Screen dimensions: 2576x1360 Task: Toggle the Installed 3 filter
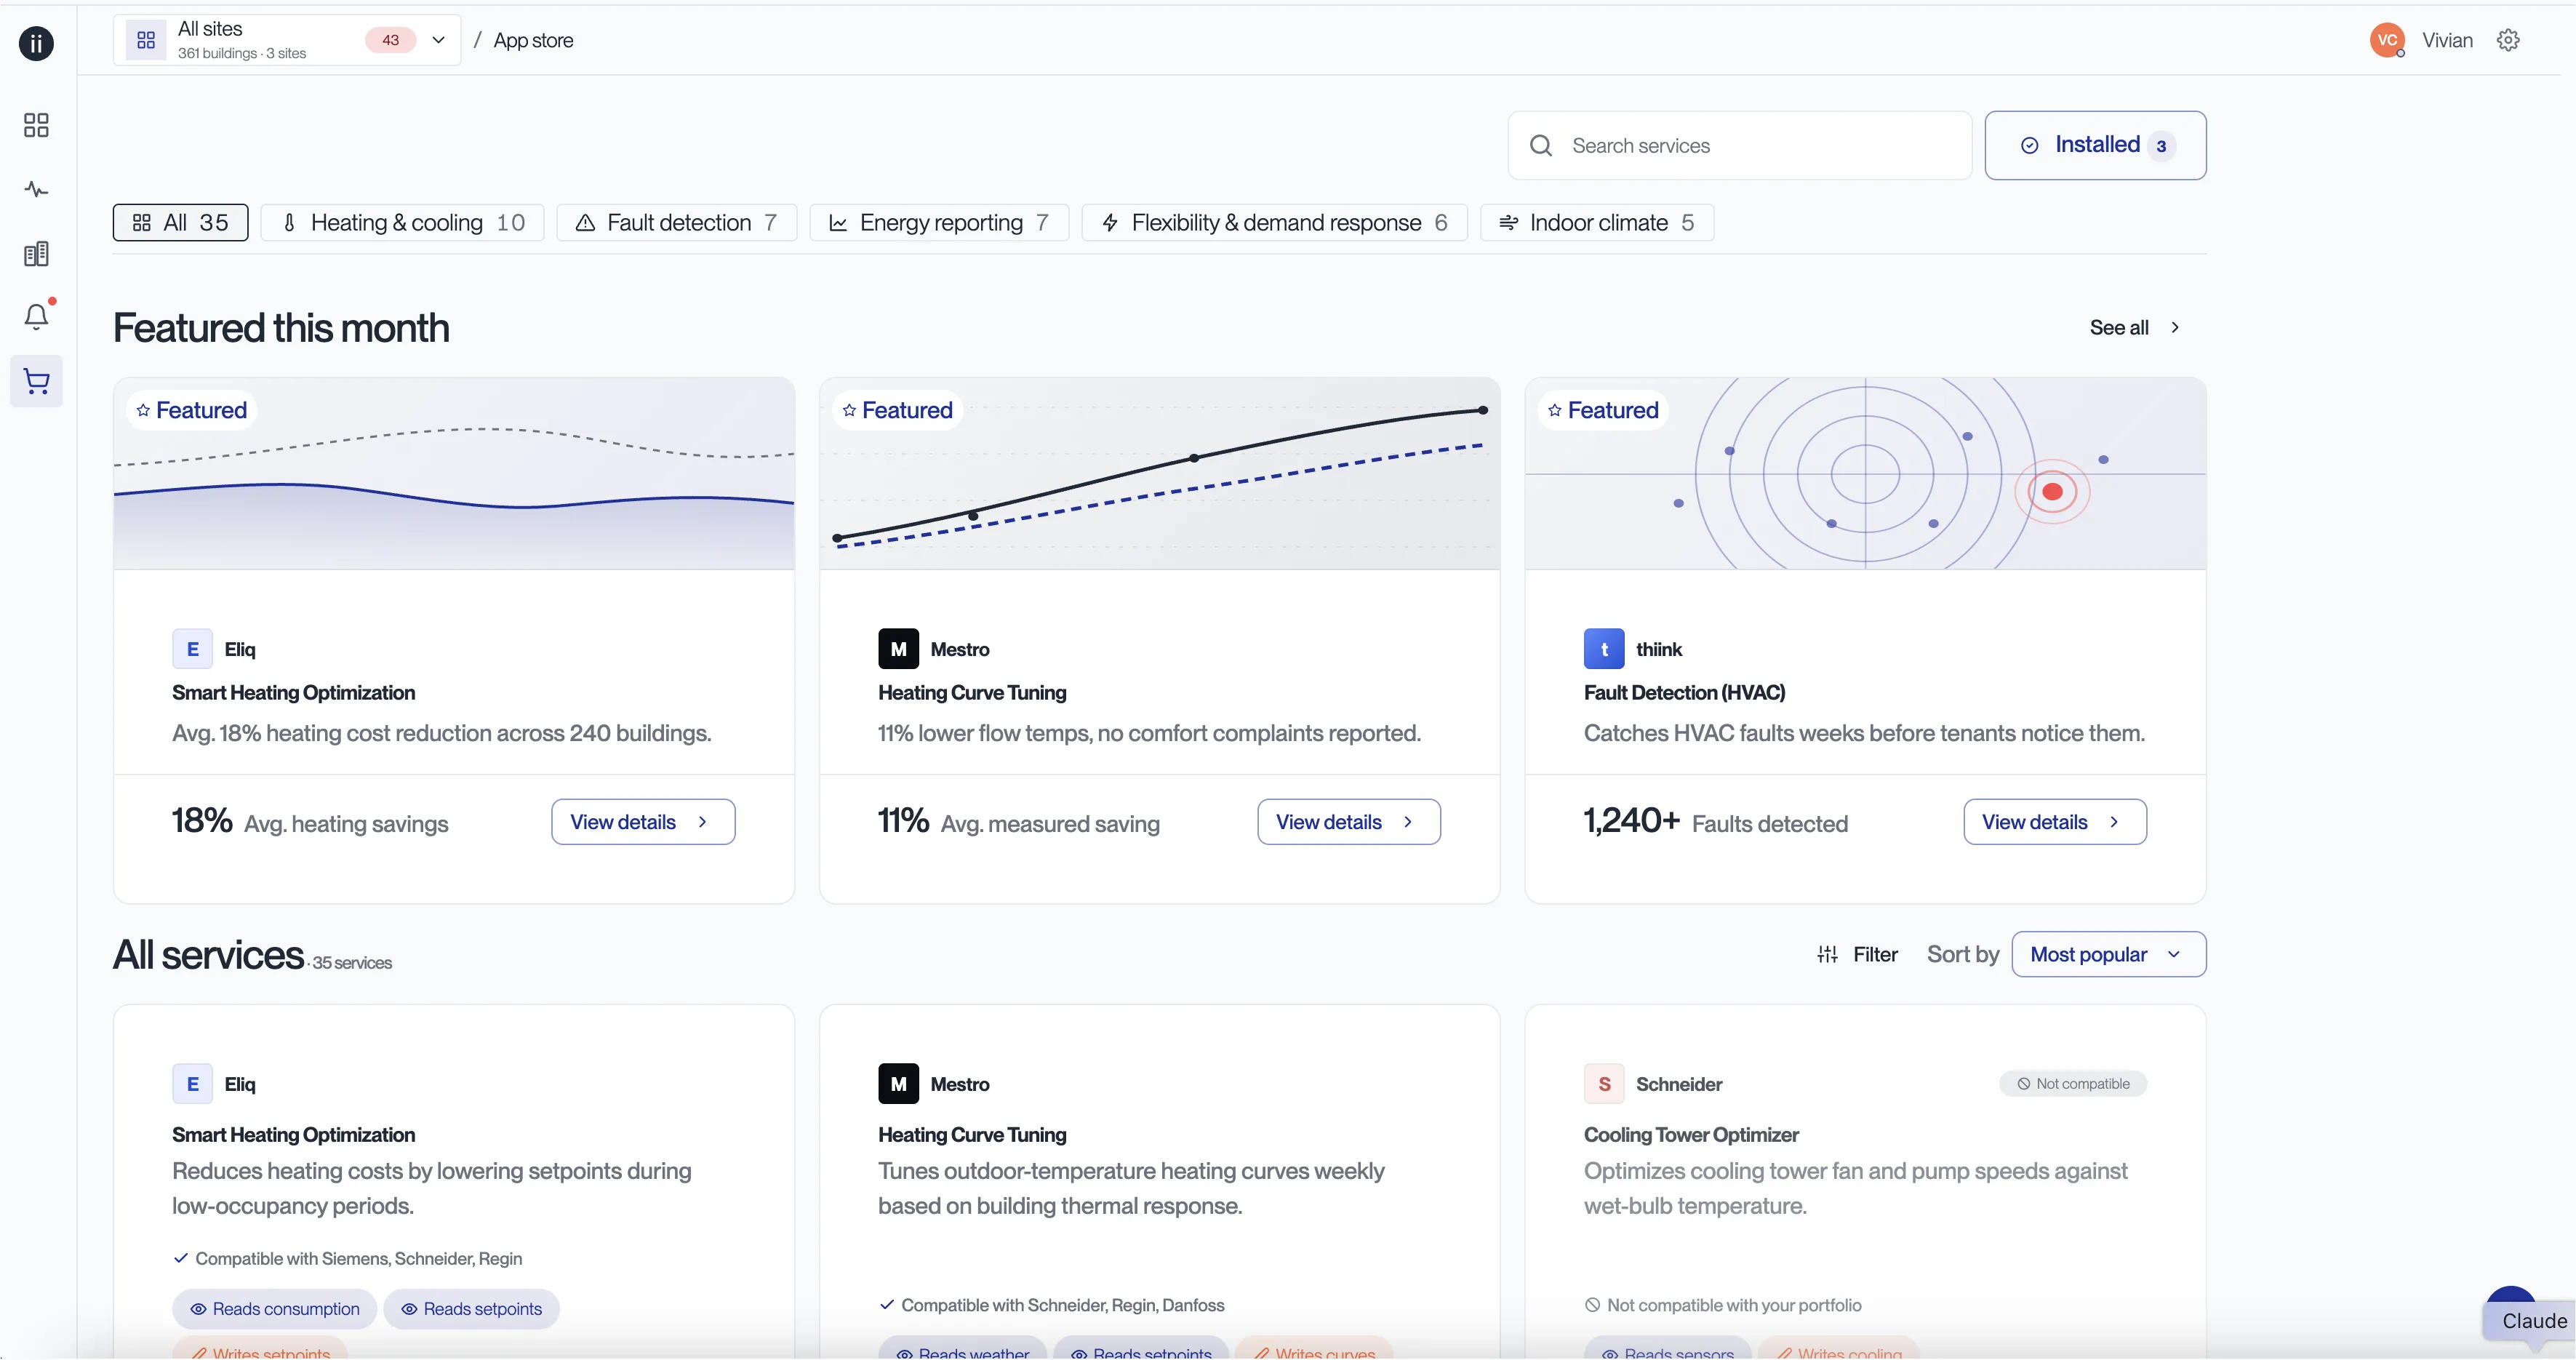(x=2095, y=146)
